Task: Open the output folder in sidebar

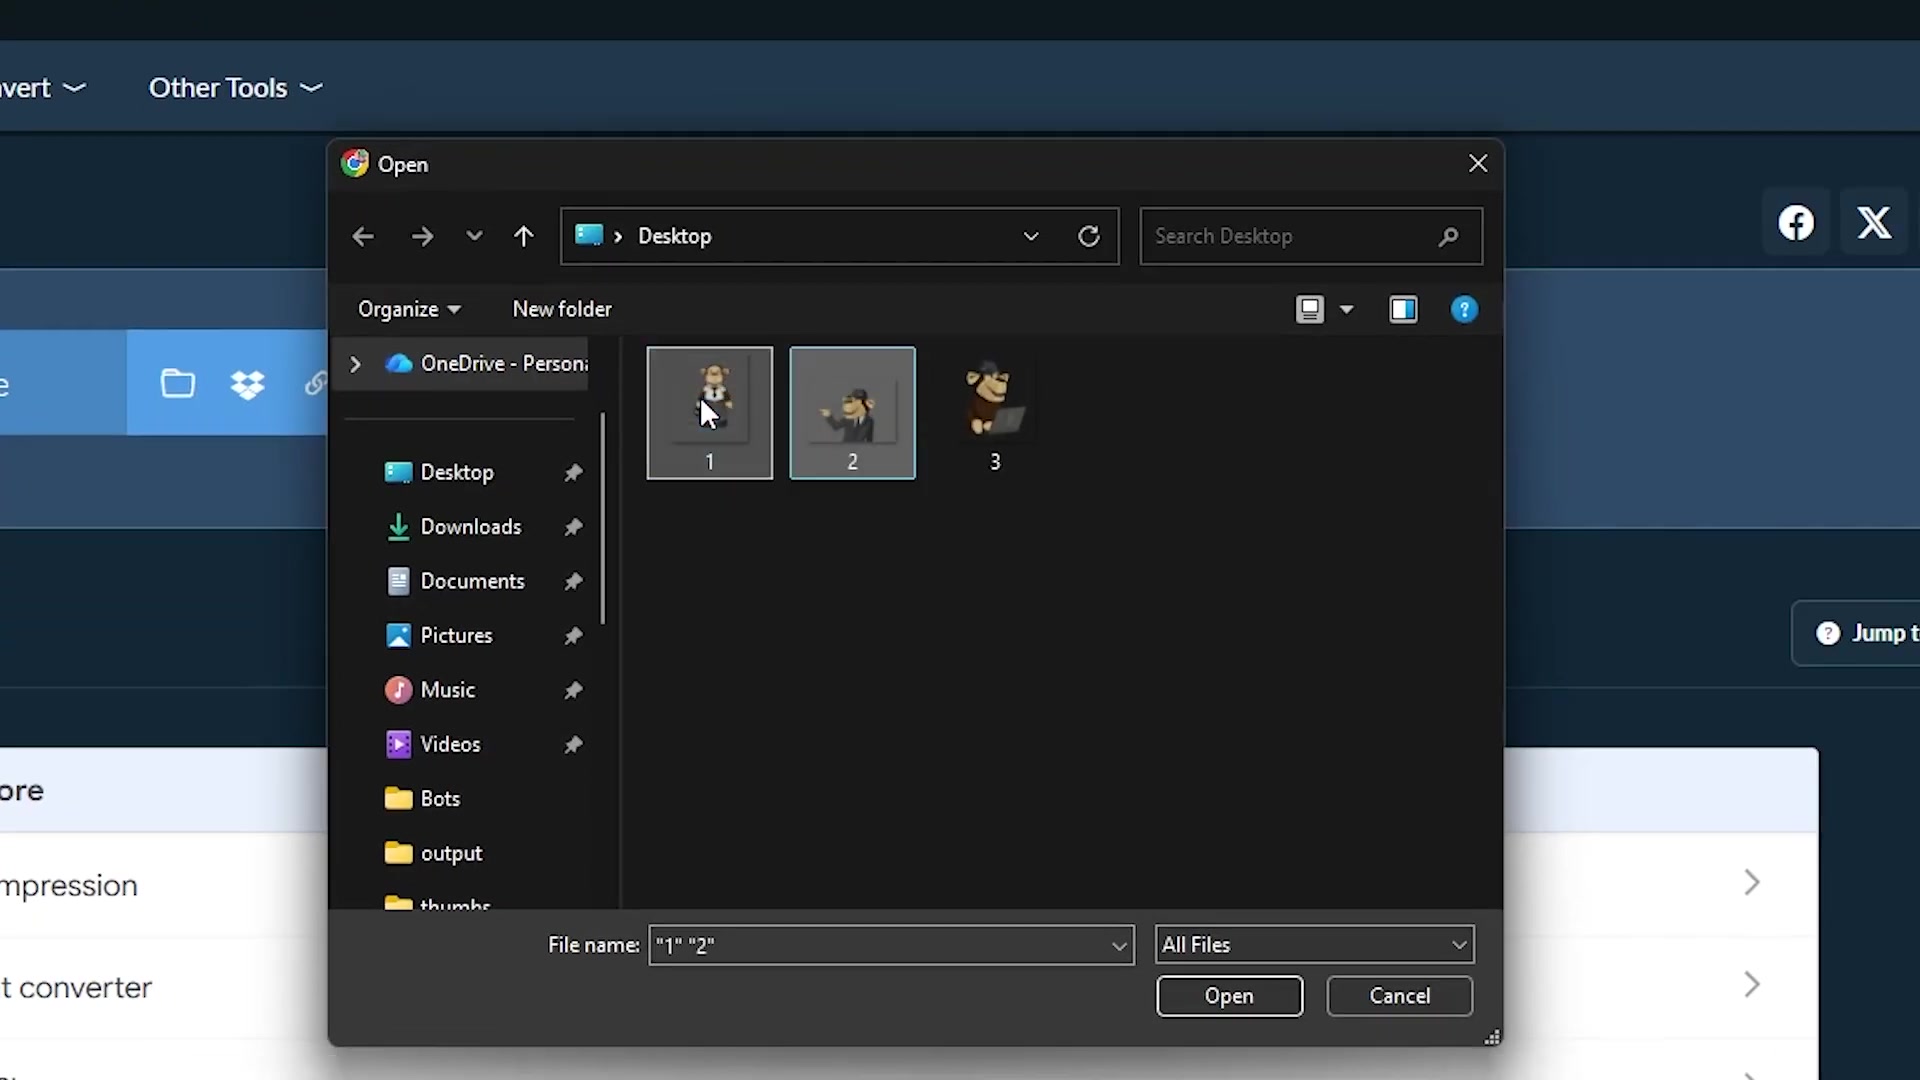Action: (434, 853)
